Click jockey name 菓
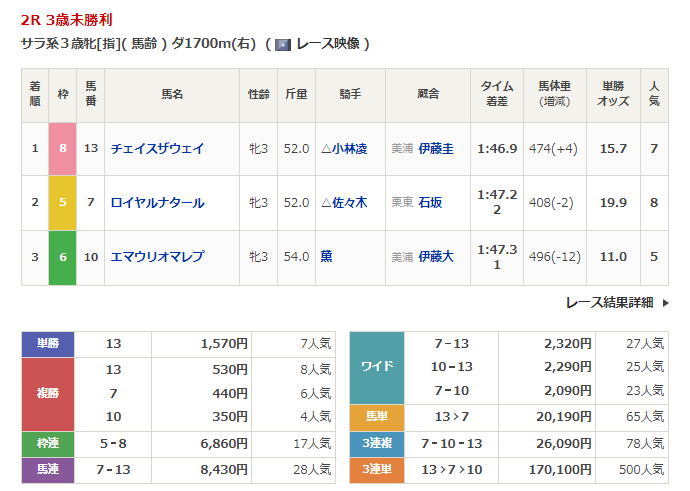 point(327,257)
